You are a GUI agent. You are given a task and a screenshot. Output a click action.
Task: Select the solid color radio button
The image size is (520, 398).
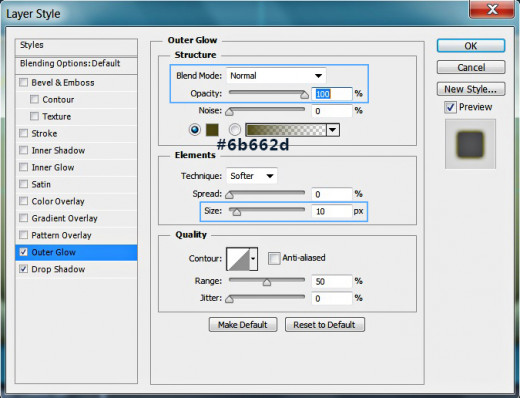click(x=195, y=129)
